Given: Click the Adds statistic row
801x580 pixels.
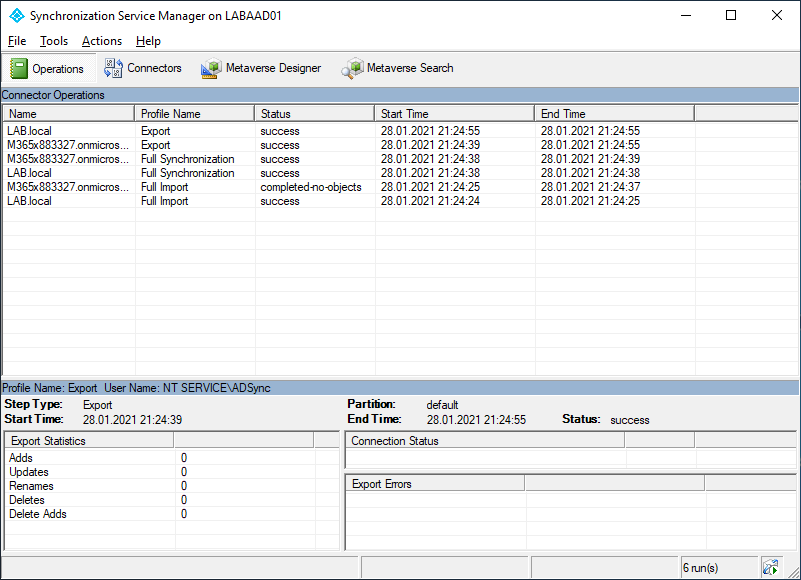Looking at the screenshot, I should (172, 458).
